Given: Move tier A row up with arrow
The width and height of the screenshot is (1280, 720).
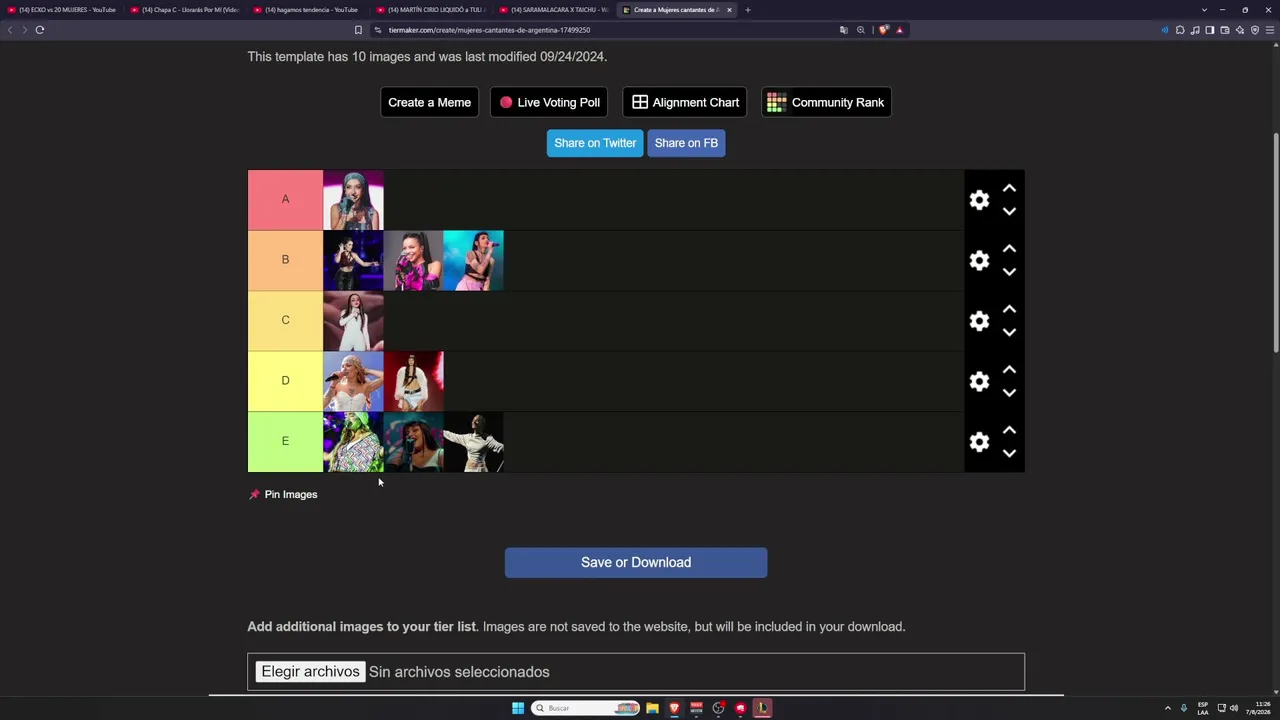Looking at the screenshot, I should pos(1009,188).
